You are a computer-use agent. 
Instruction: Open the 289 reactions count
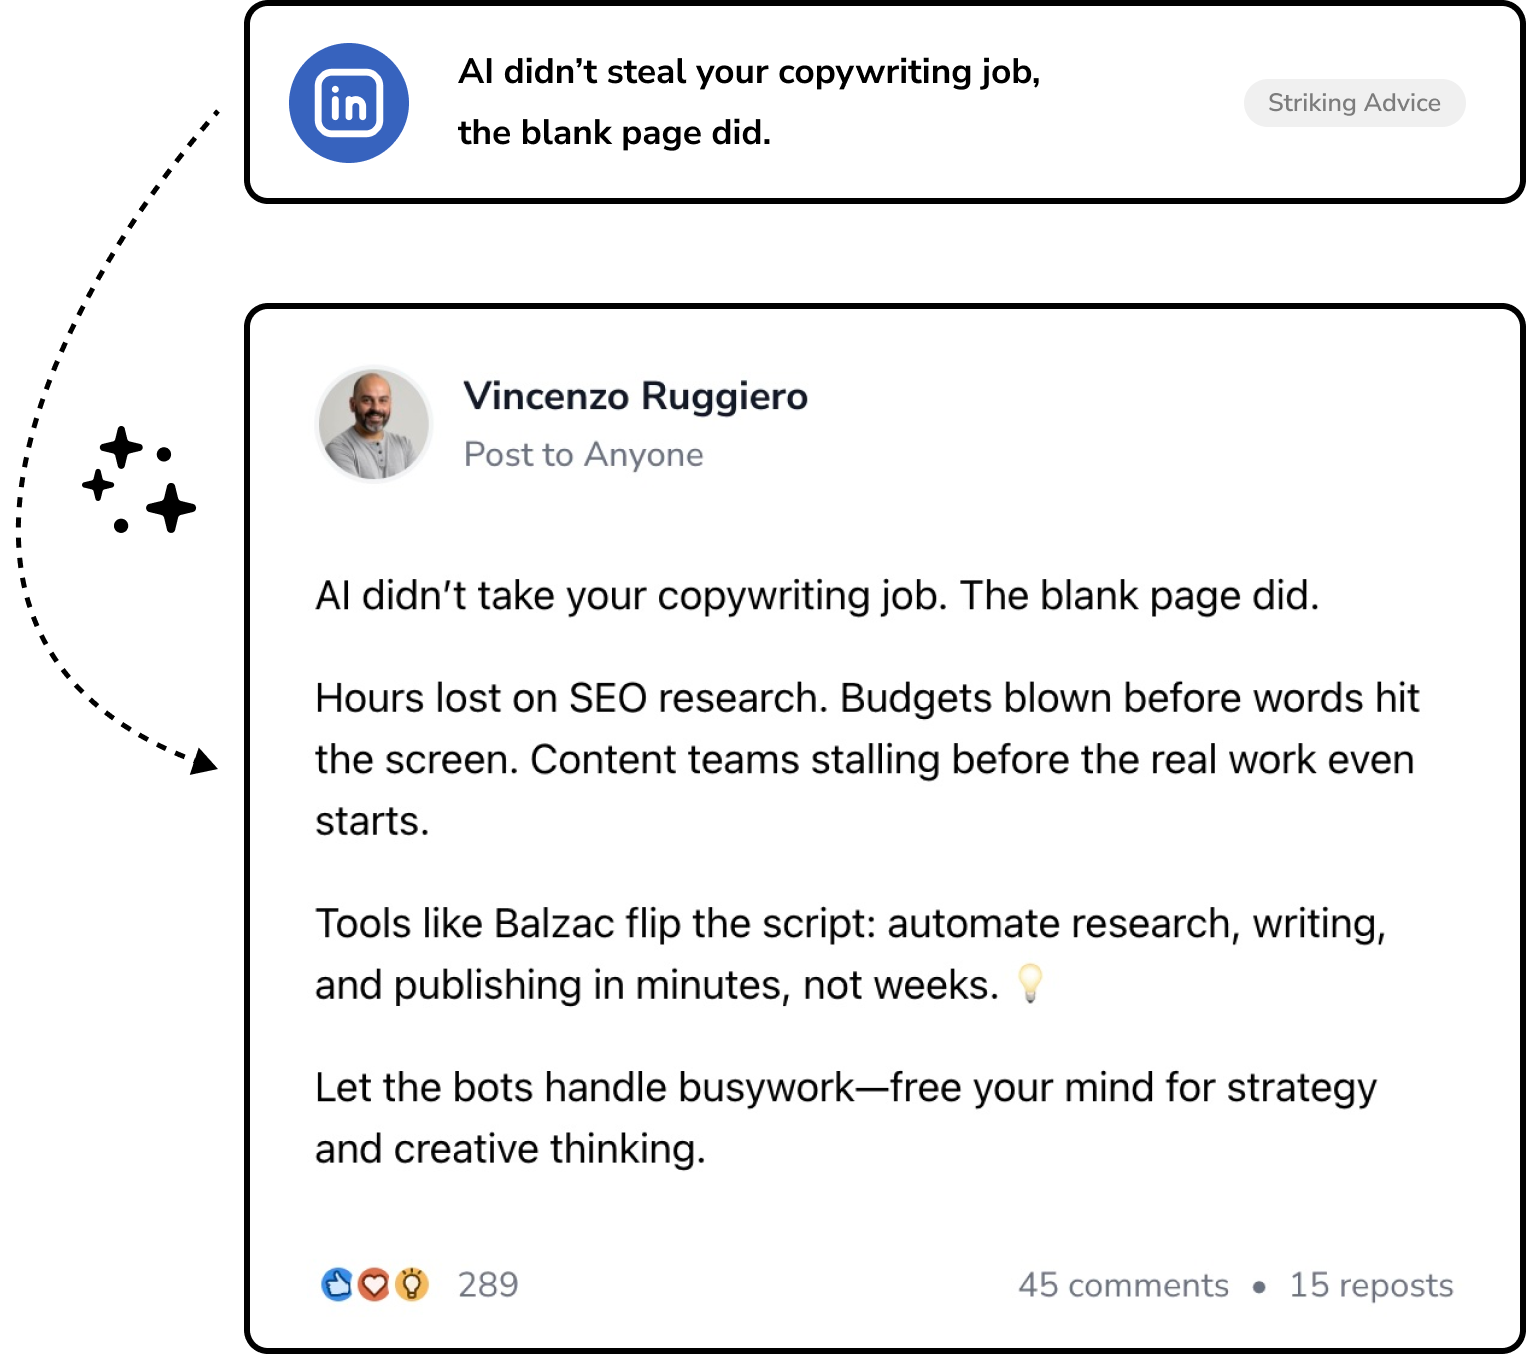(488, 1284)
